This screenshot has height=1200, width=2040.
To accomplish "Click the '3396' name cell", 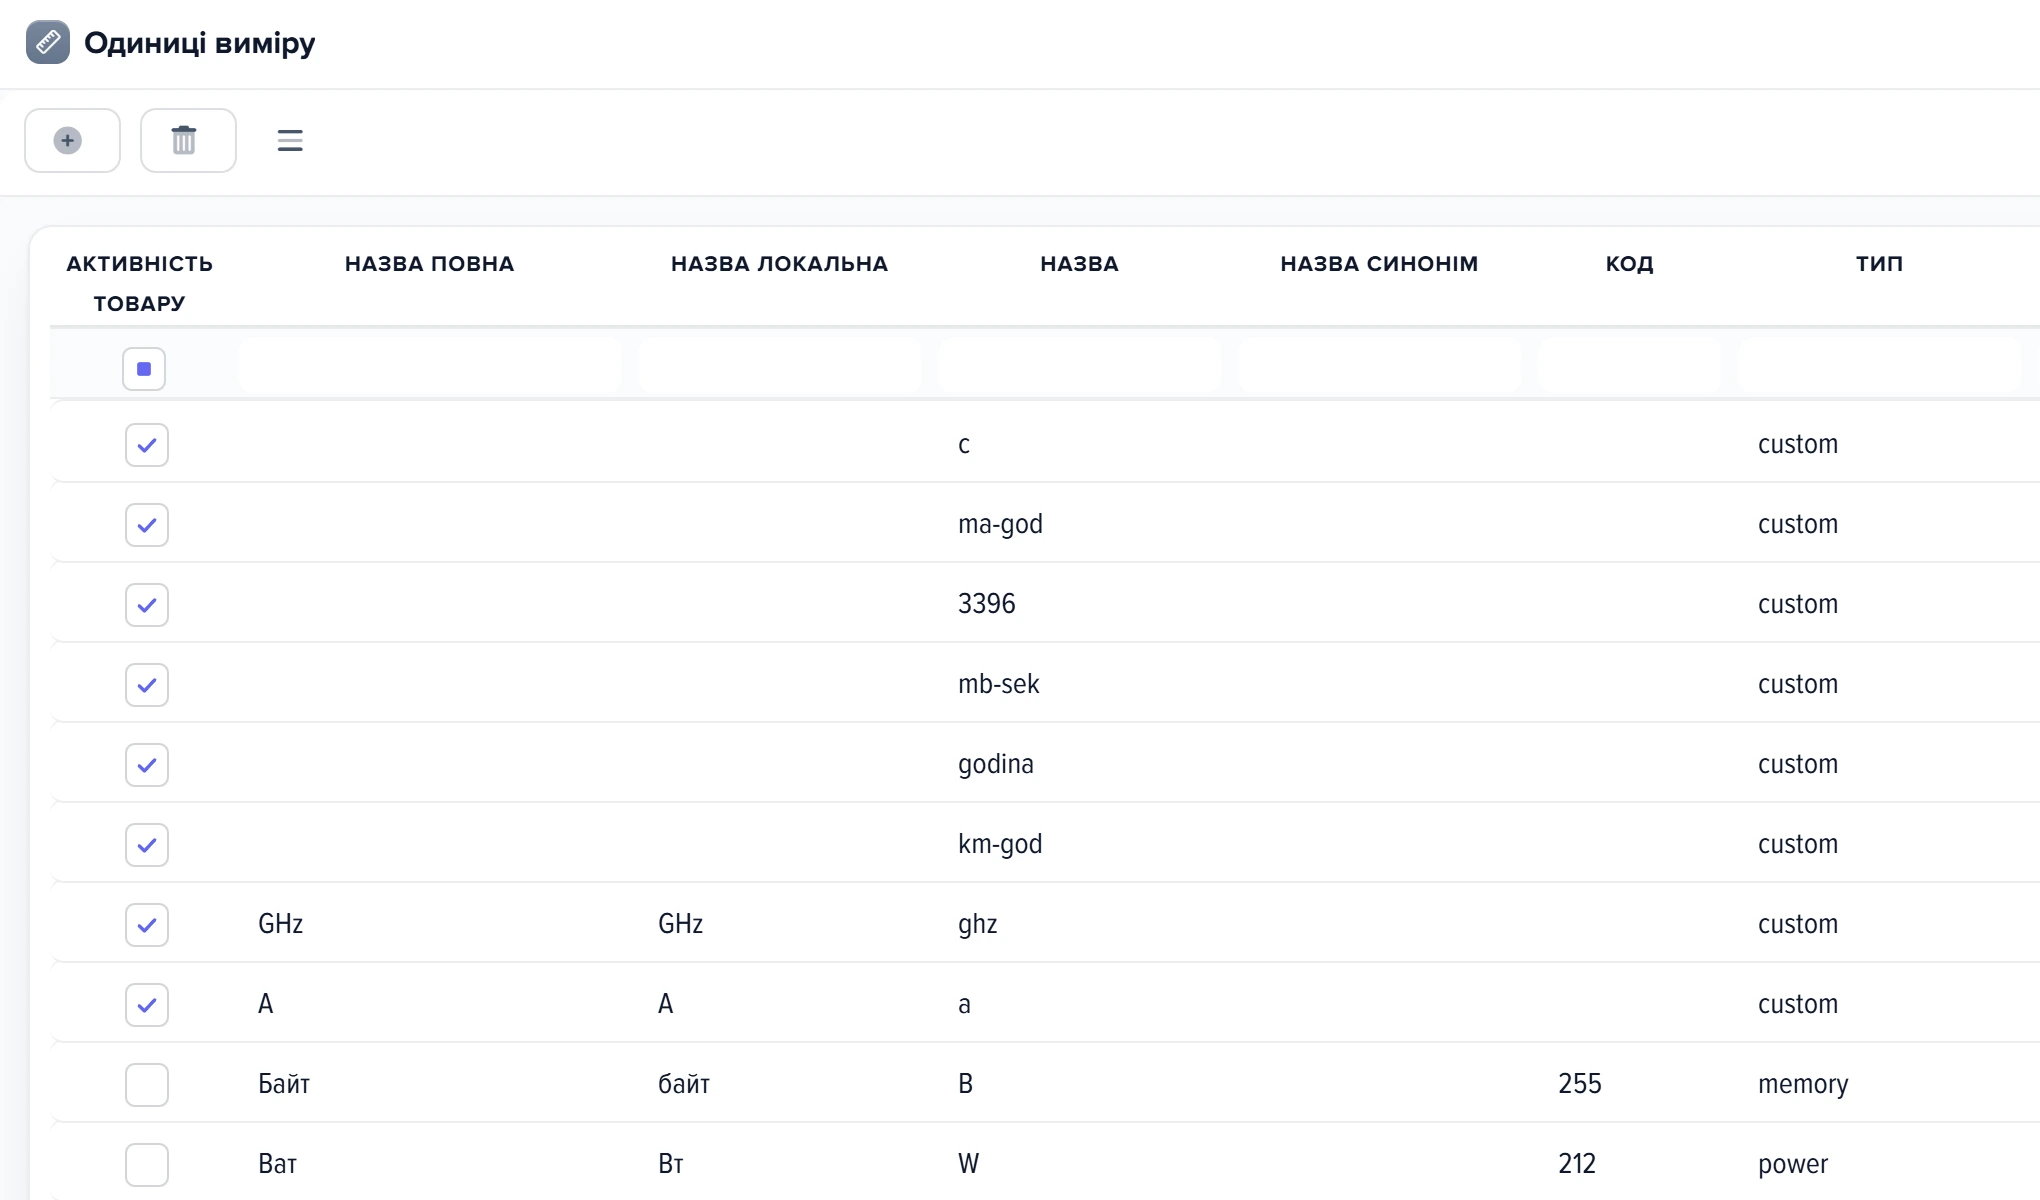I will click(986, 604).
